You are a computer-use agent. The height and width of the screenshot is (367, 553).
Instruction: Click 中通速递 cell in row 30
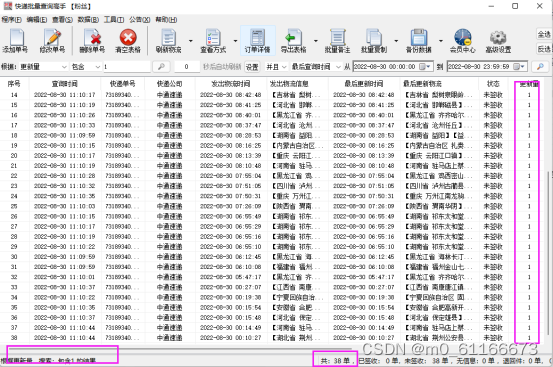(x=169, y=257)
